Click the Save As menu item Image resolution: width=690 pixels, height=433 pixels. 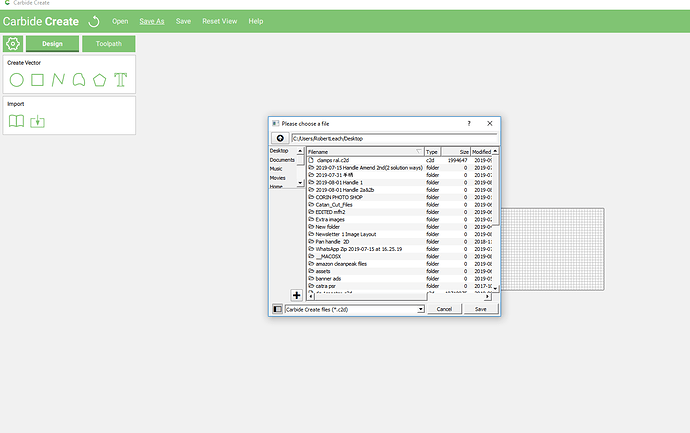tap(152, 21)
